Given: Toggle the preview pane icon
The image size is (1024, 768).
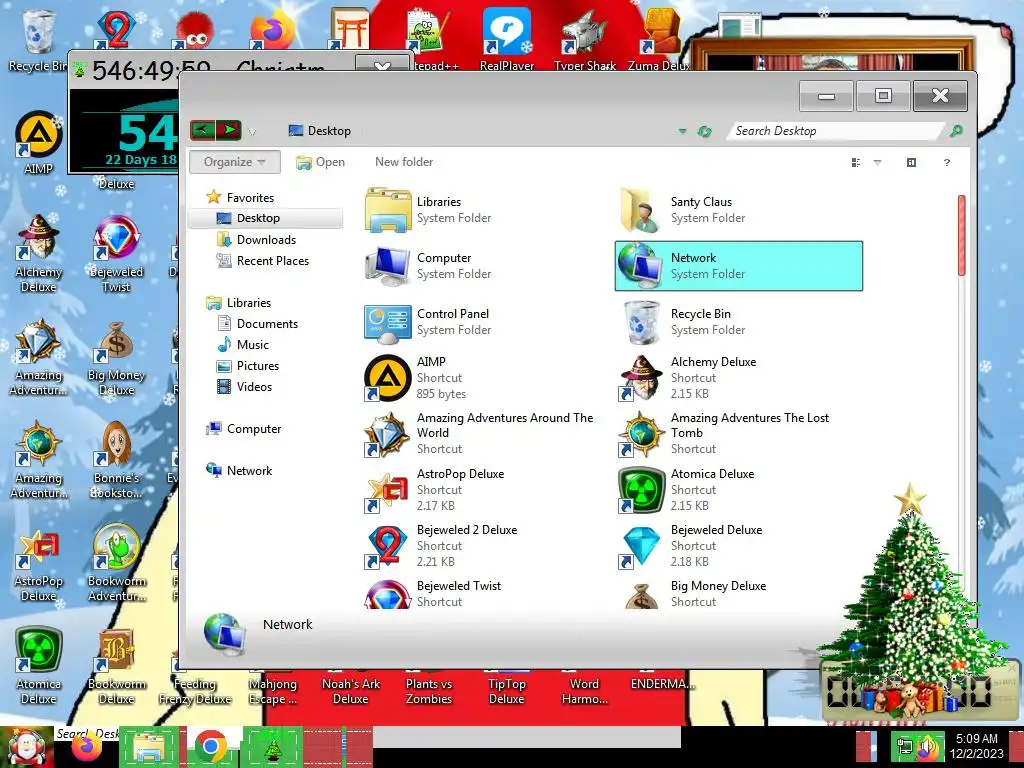Looking at the screenshot, I should [x=911, y=163].
